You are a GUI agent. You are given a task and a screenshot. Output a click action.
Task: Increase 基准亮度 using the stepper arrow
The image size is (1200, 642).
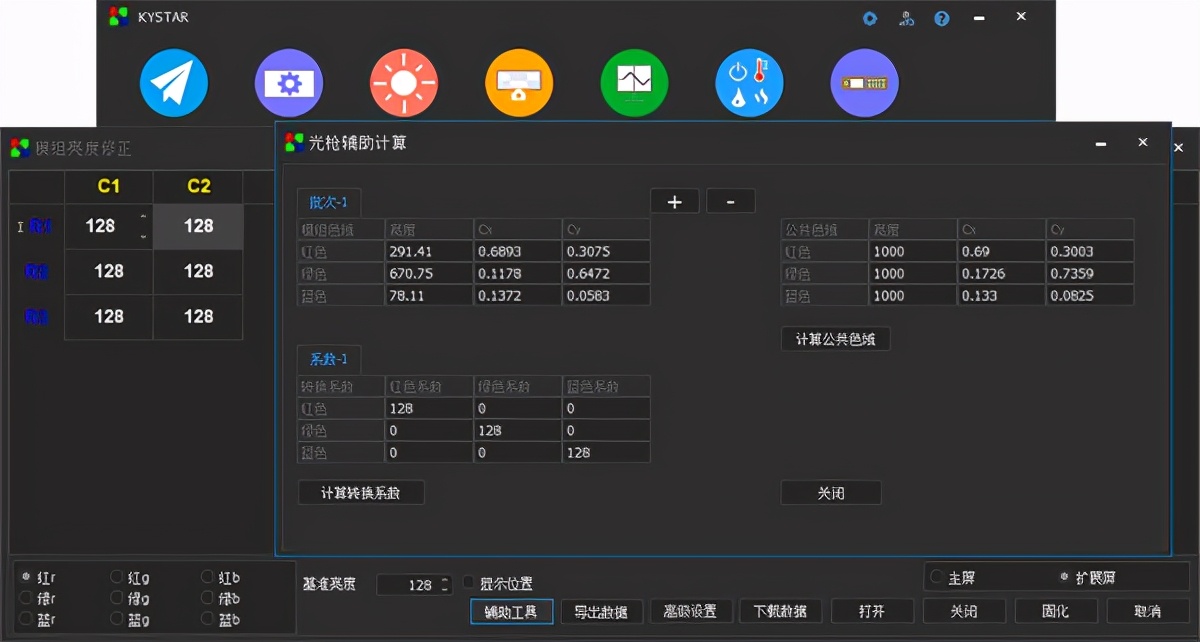(x=447, y=579)
